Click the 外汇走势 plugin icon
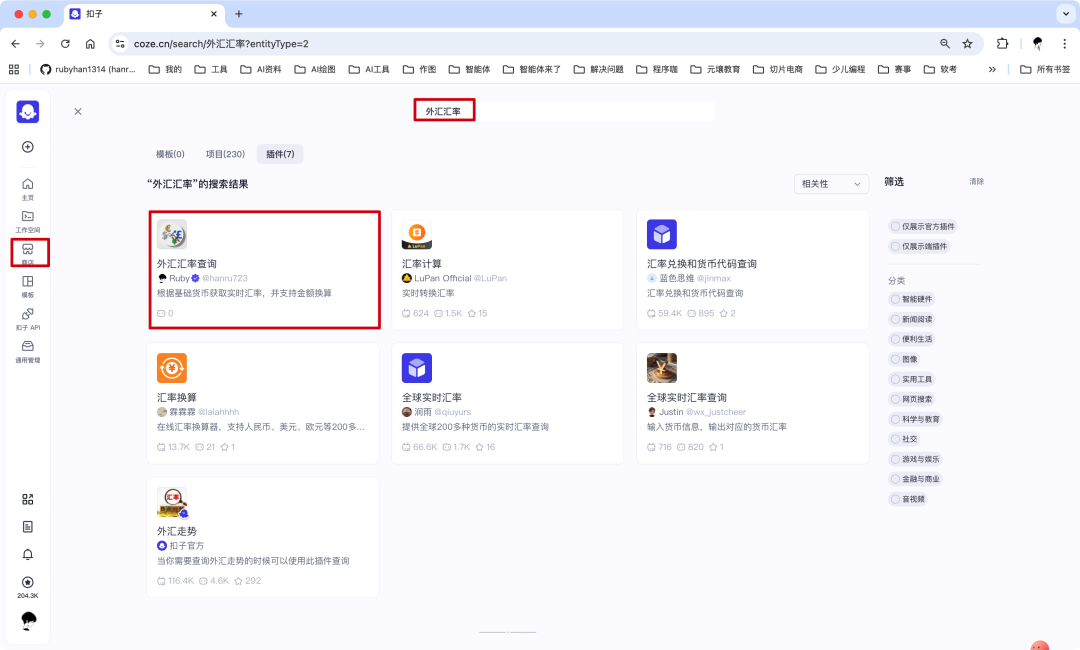 pos(172,502)
